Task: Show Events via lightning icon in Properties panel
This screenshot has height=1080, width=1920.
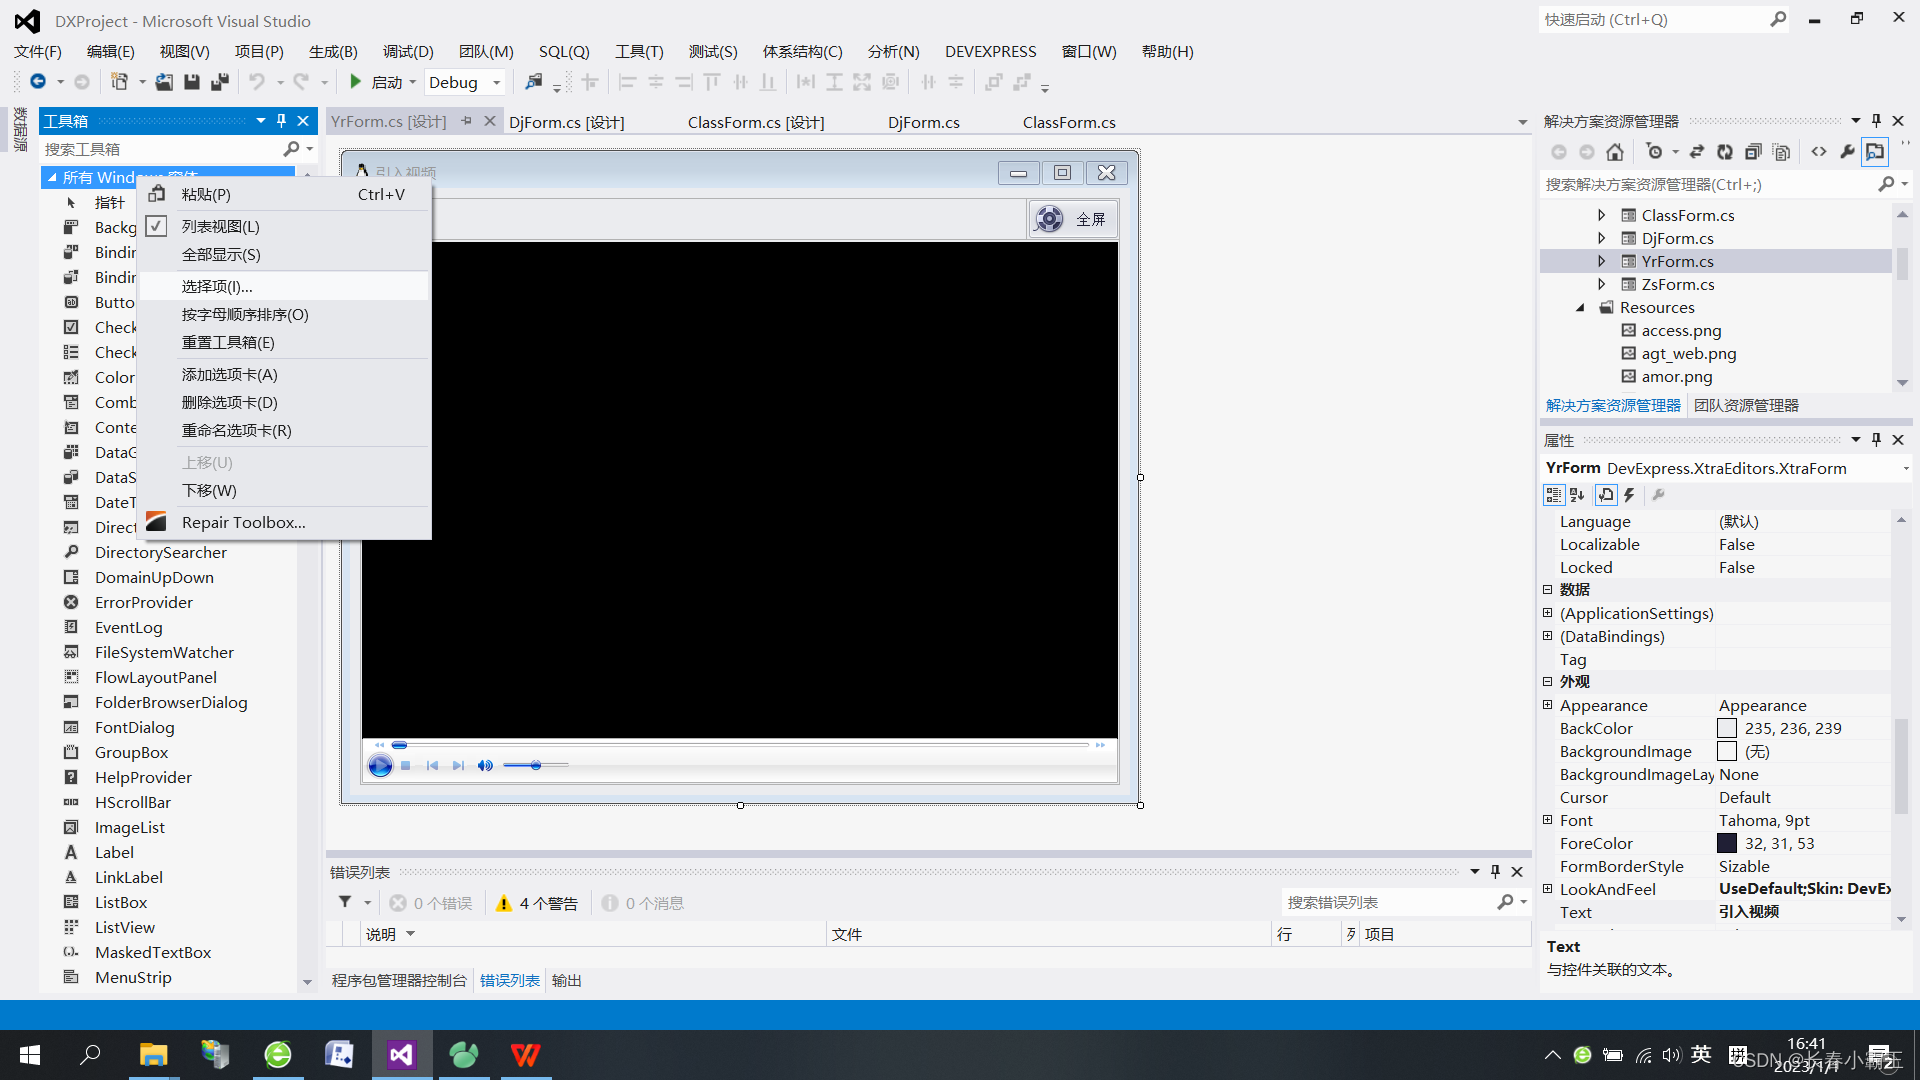Action: (x=1629, y=495)
